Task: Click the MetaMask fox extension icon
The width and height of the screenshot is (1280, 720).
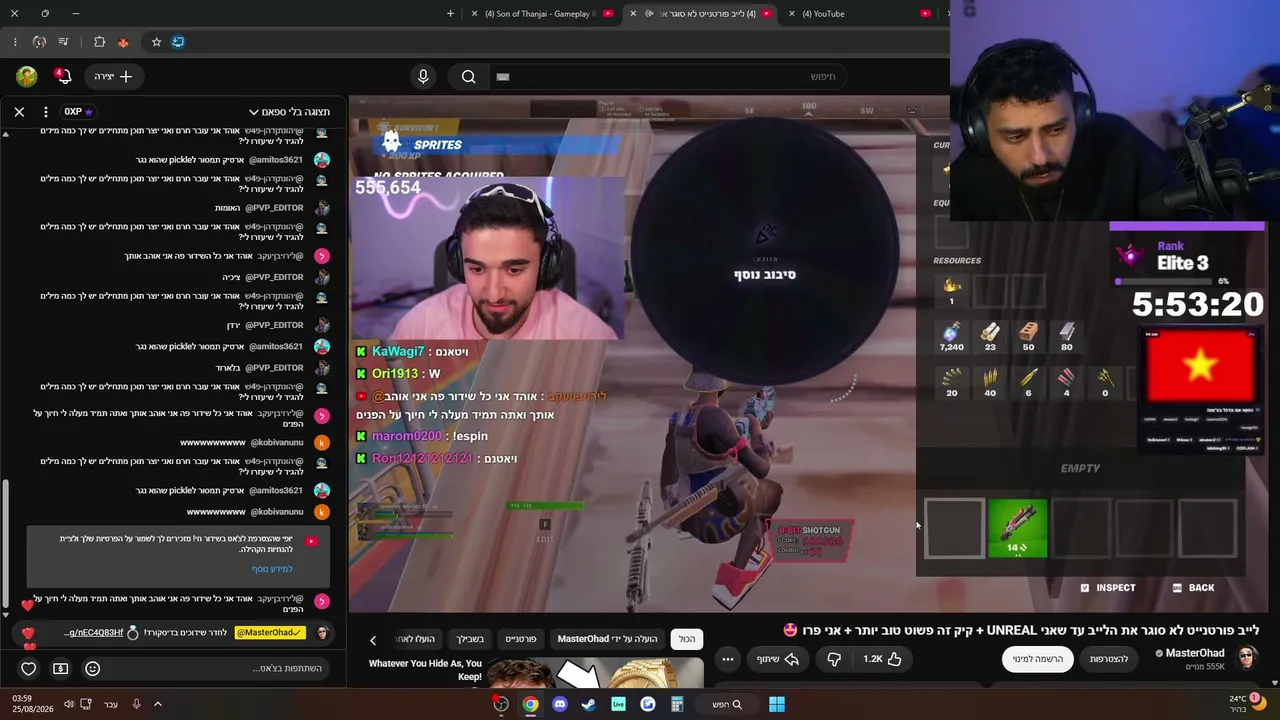Action: pos(123,42)
